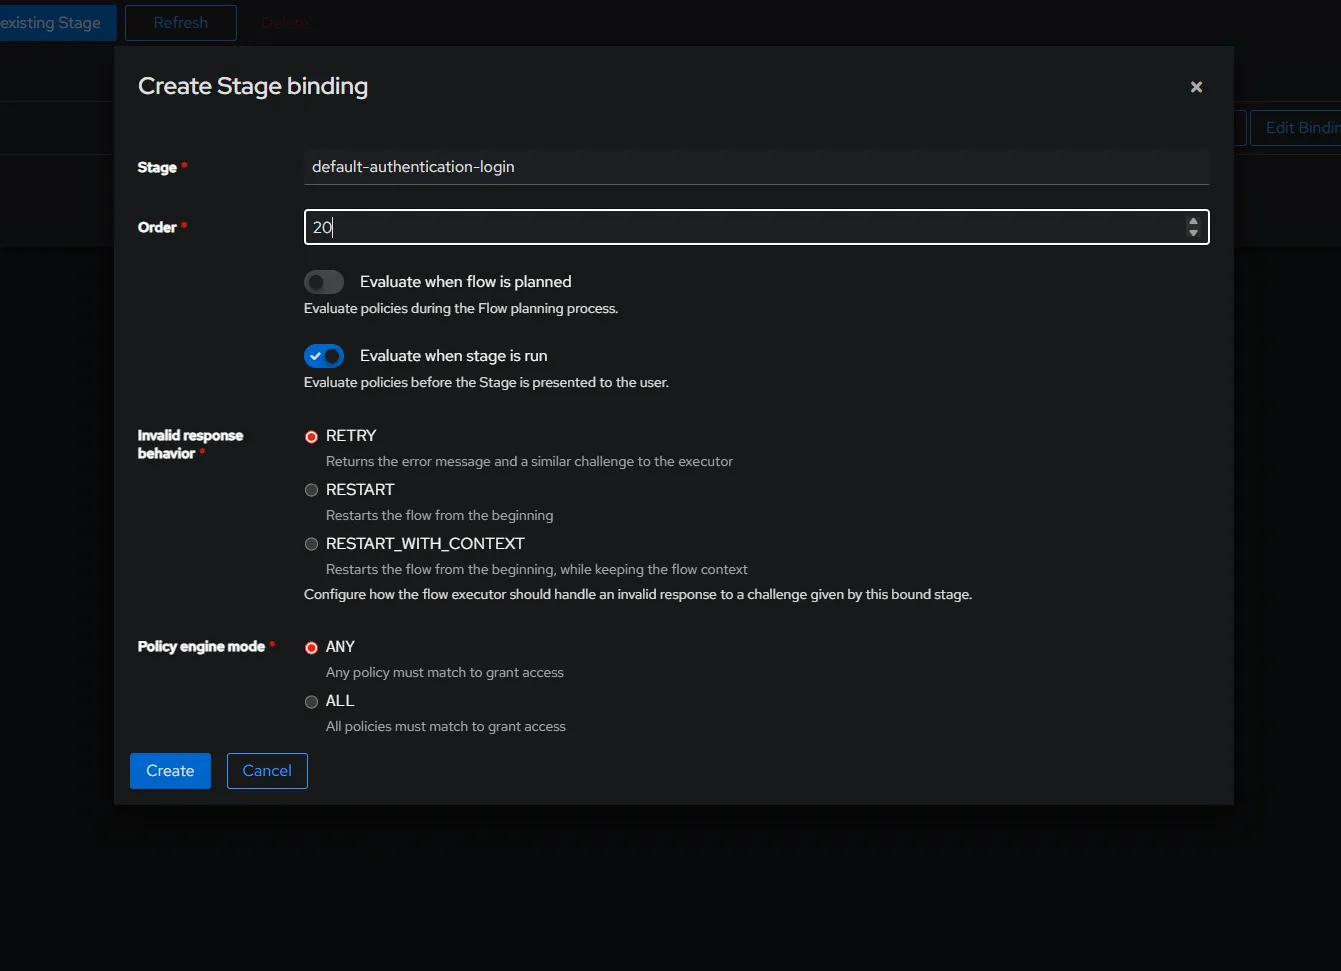
Task: Click the Order increment up arrow
Action: (1193, 222)
